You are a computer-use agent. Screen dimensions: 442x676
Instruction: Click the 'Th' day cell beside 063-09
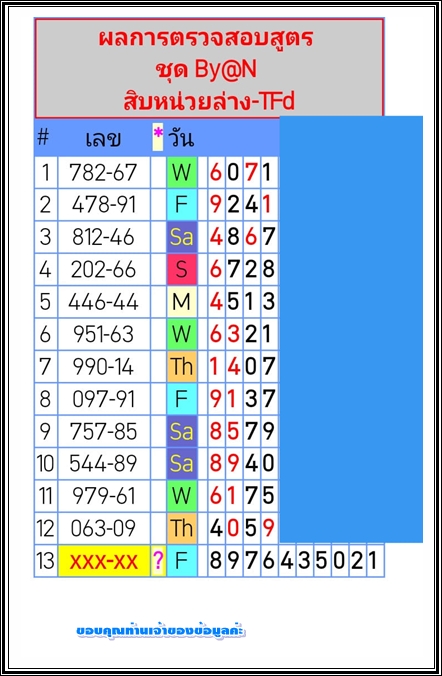click(182, 529)
